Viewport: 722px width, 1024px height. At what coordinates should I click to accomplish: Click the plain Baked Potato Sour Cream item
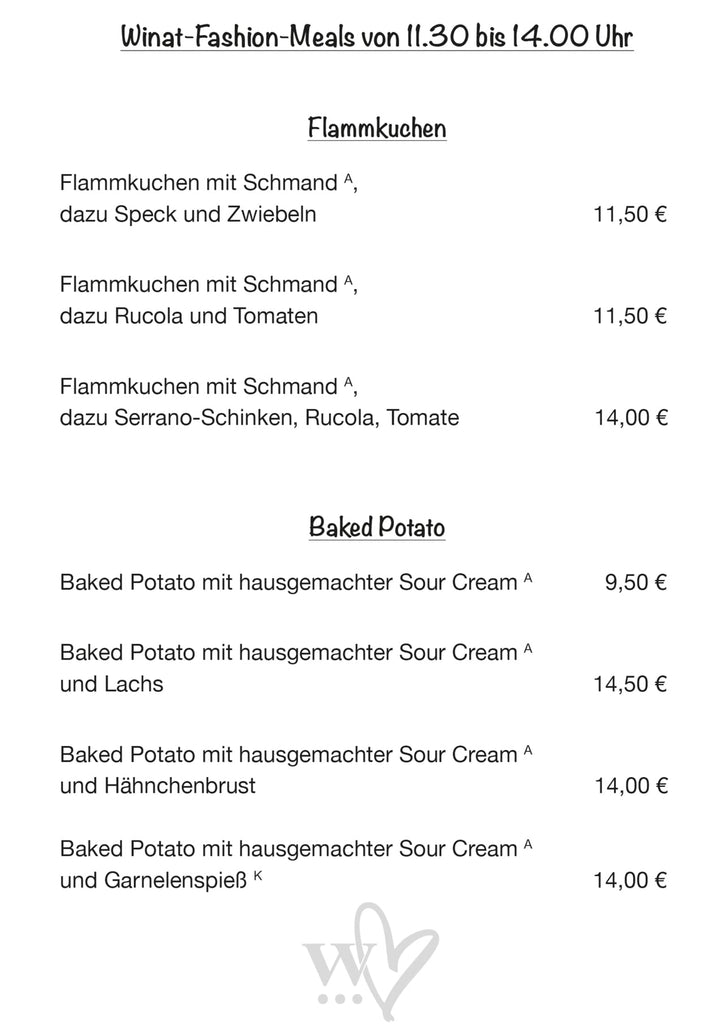pos(288,582)
